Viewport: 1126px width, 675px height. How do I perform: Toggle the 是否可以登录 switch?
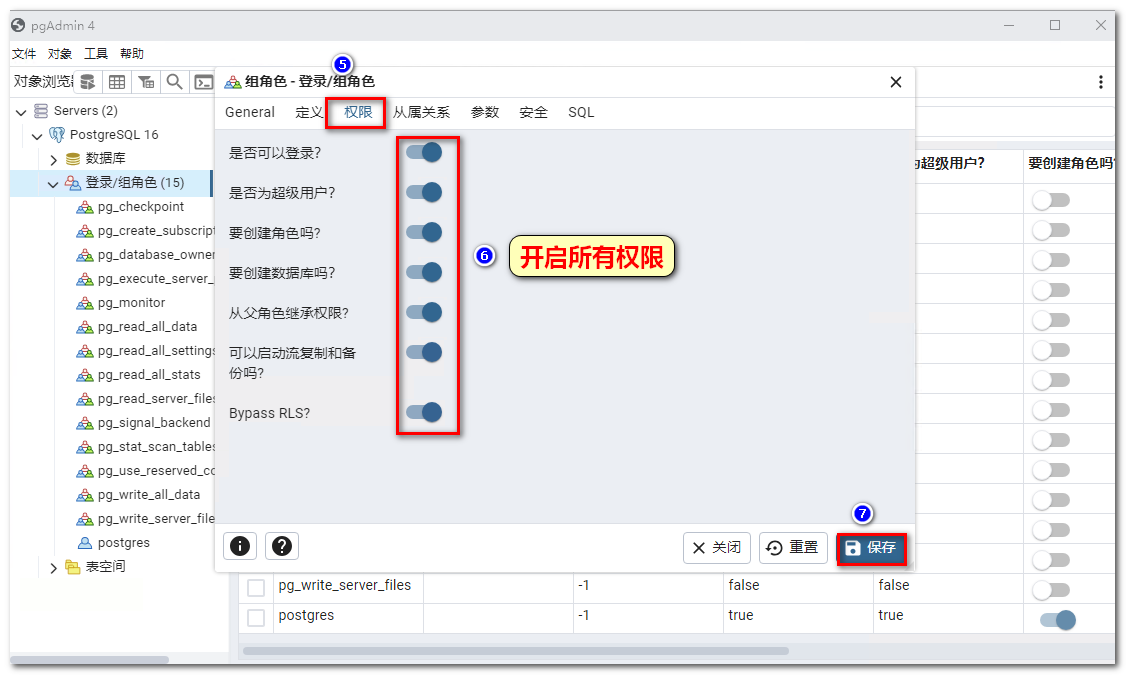[x=424, y=152]
